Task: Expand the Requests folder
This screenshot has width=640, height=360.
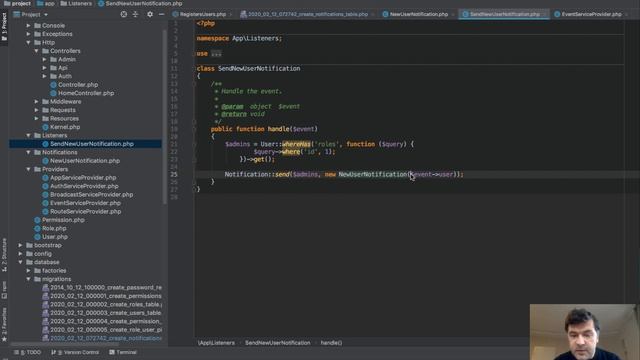Action: point(36,110)
